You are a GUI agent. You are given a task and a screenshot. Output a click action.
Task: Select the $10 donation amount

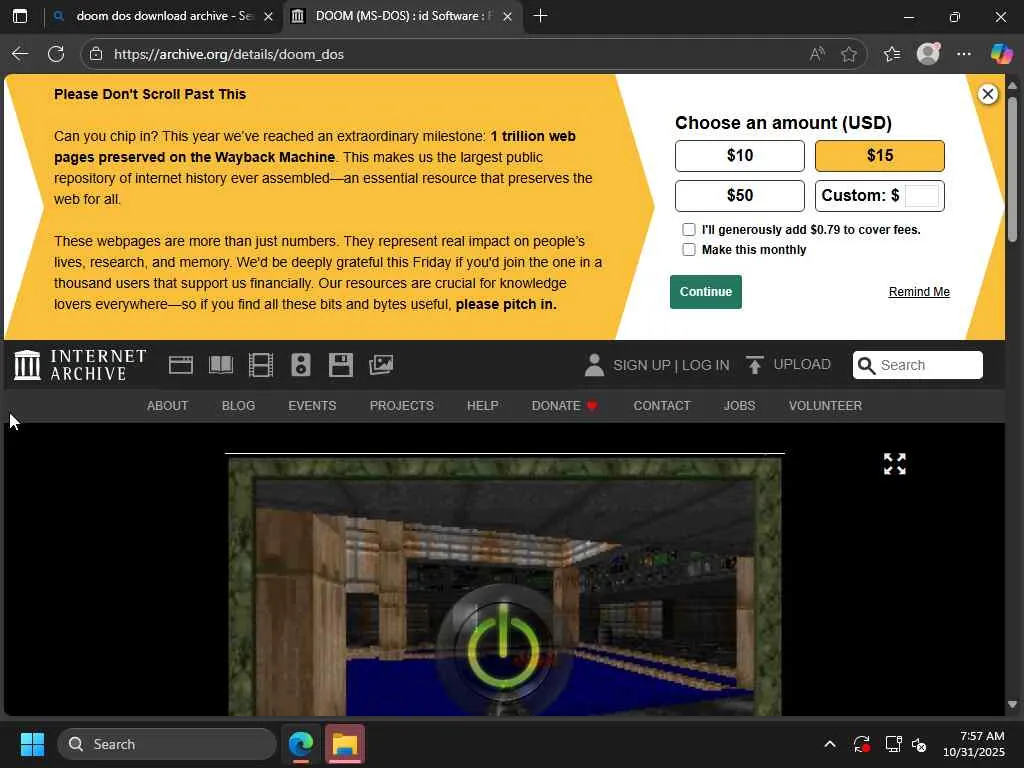[739, 155]
